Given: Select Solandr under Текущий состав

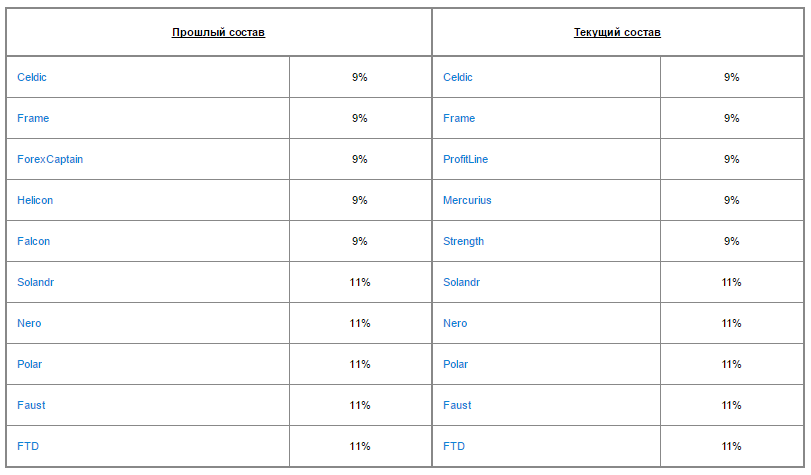Looking at the screenshot, I should 461,282.
